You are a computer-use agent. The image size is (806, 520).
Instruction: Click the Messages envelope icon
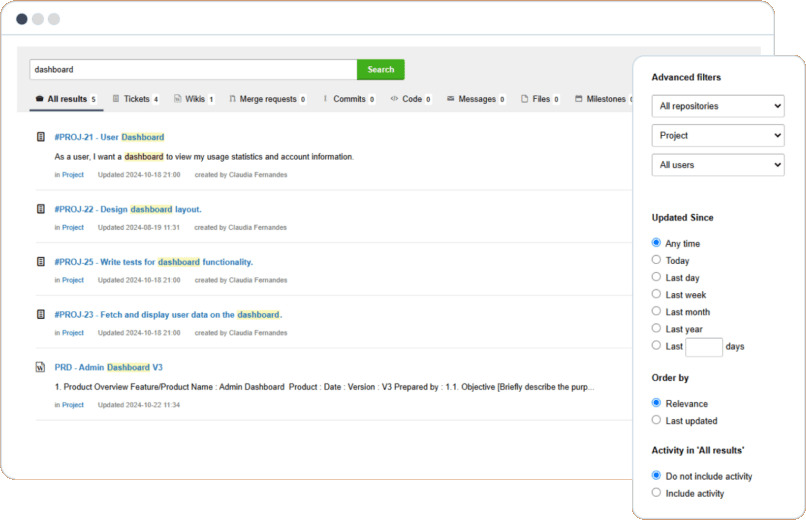(x=451, y=99)
